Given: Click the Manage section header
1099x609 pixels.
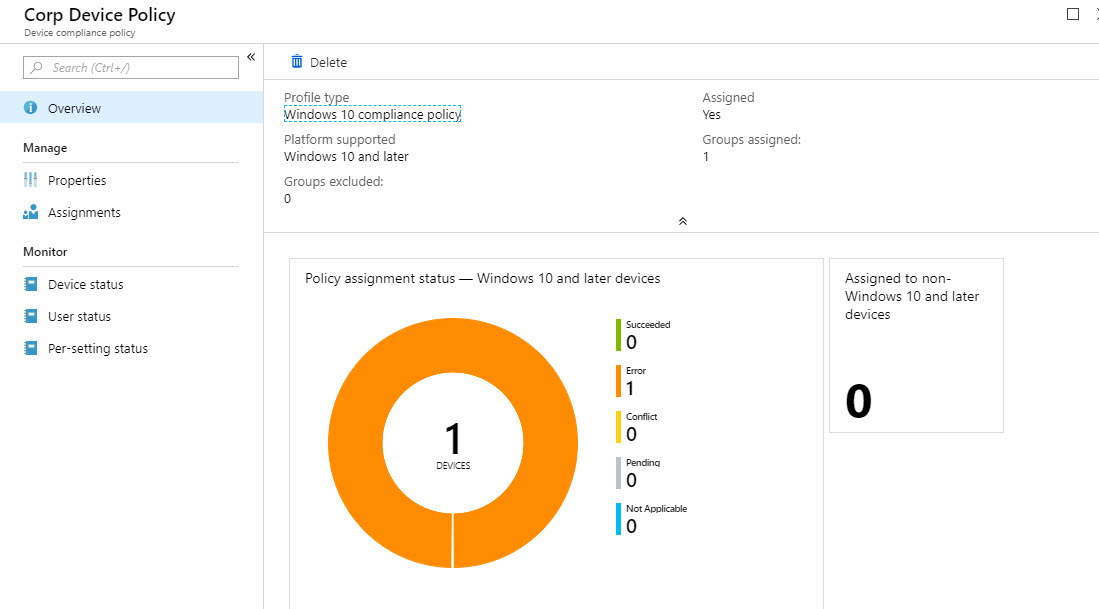Looking at the screenshot, I should 45,148.
